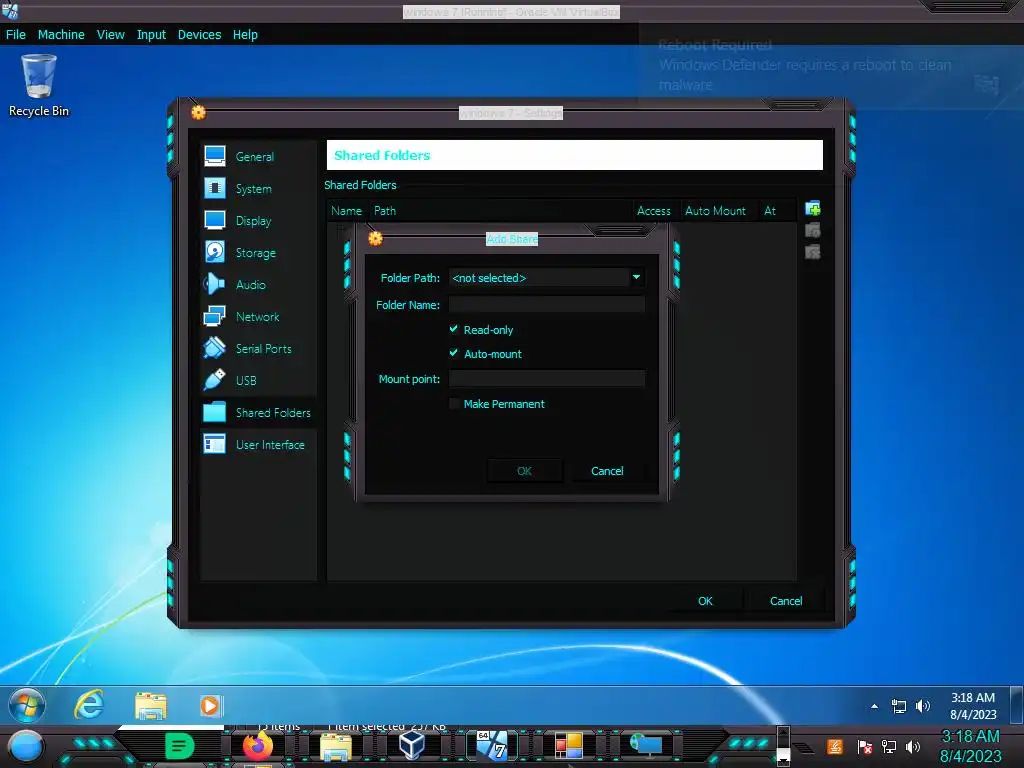Click the Access column header
1024x768 pixels.
tap(654, 211)
